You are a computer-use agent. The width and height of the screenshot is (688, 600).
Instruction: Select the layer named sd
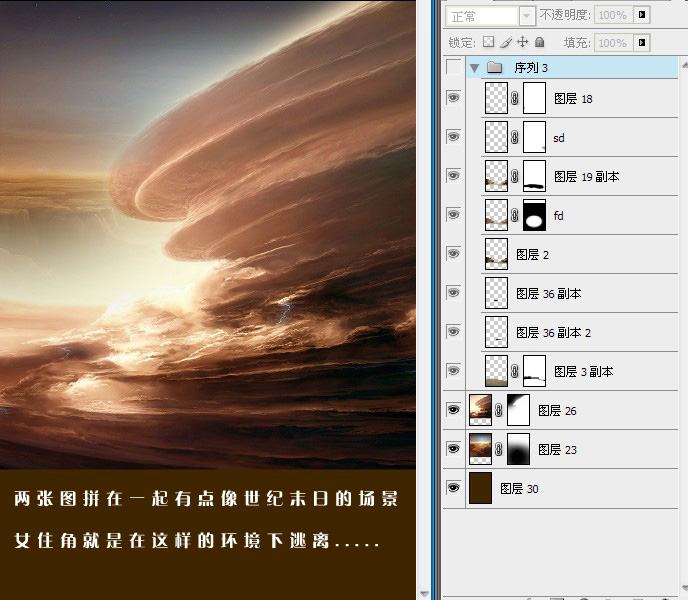pyautogui.click(x=559, y=138)
